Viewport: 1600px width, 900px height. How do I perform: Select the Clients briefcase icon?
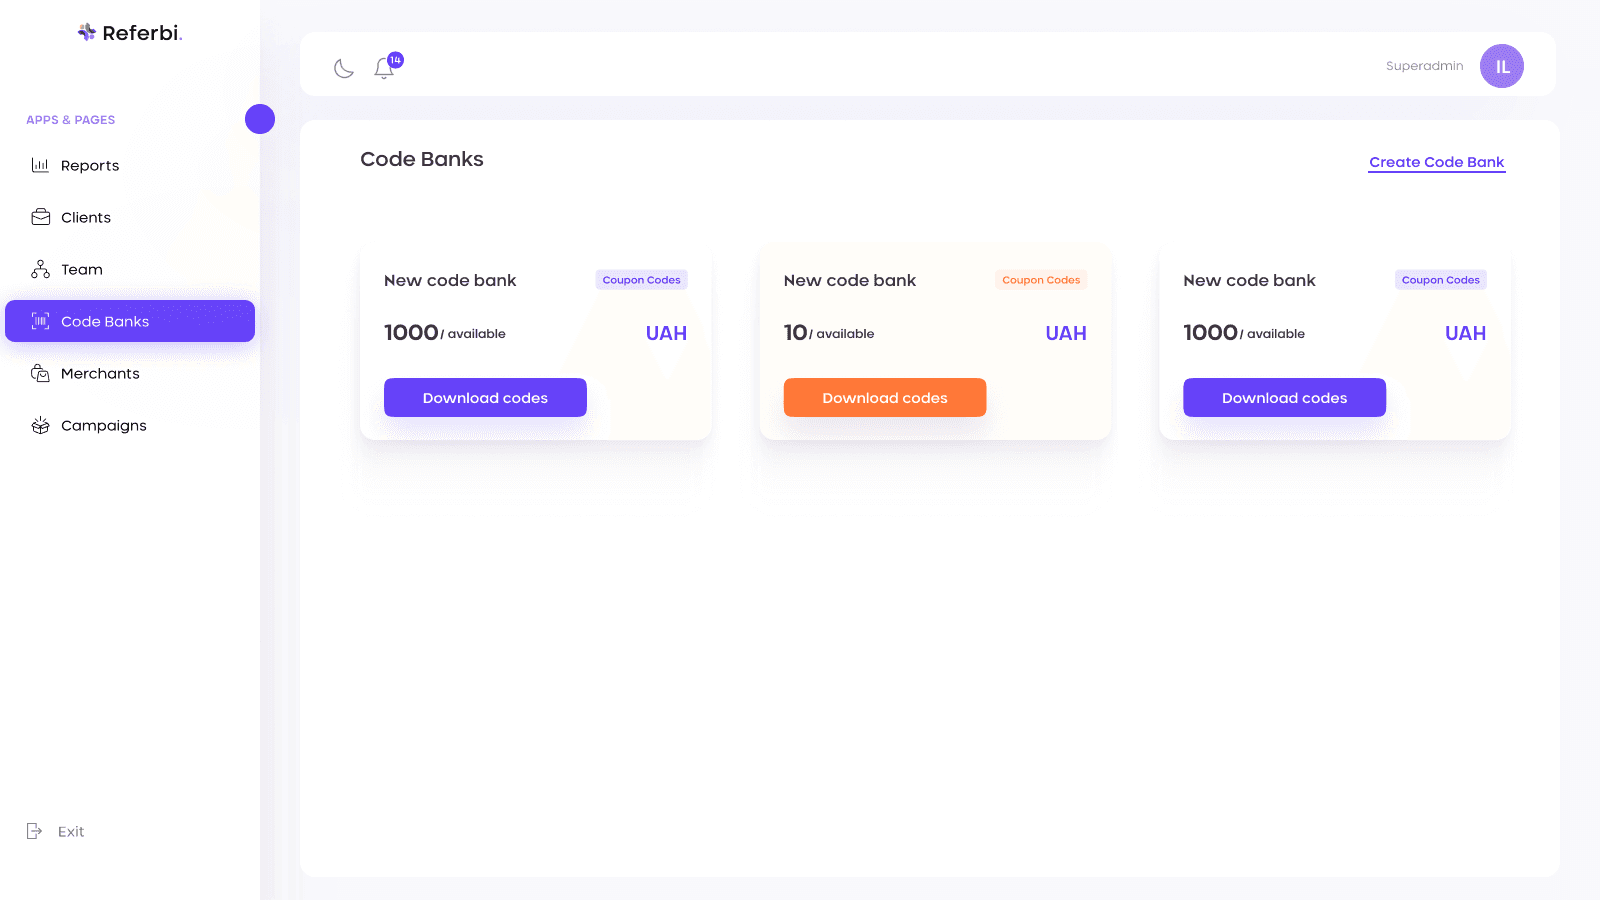click(x=40, y=217)
